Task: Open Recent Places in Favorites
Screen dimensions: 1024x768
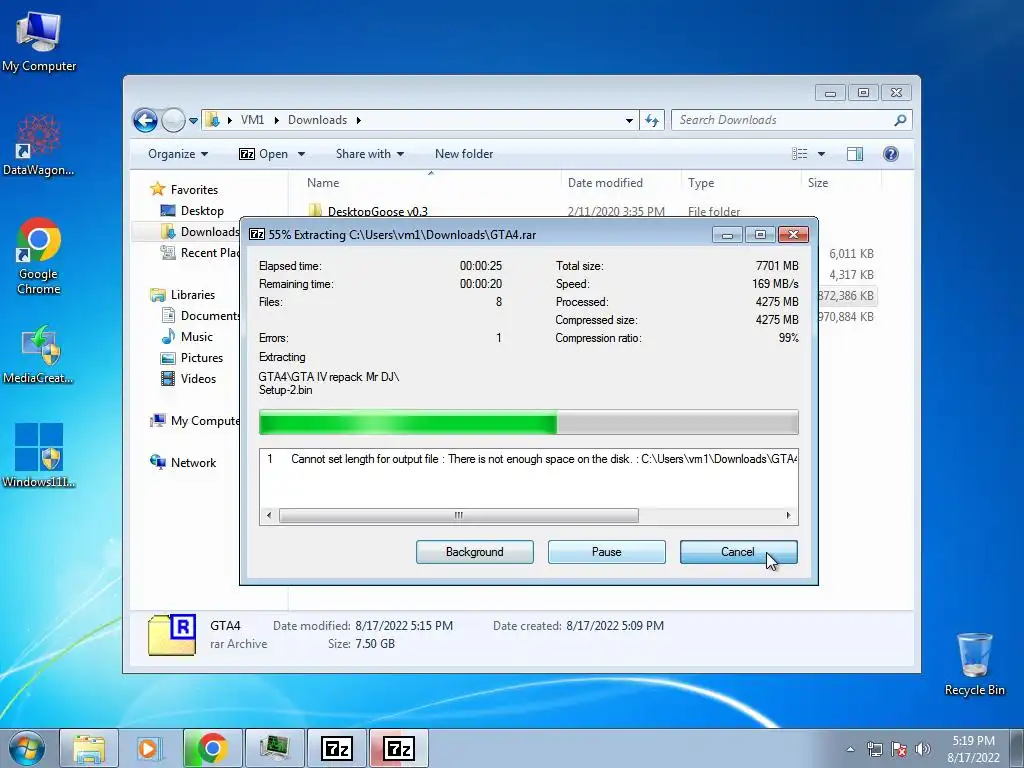Action: tap(200, 253)
